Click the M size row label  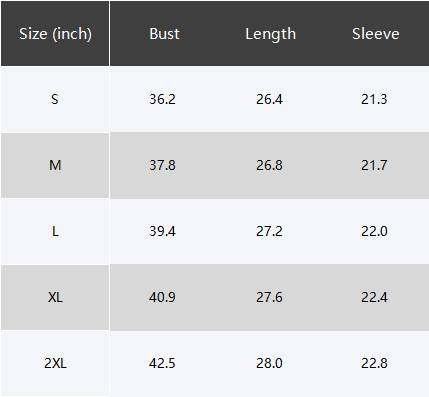(x=55, y=165)
